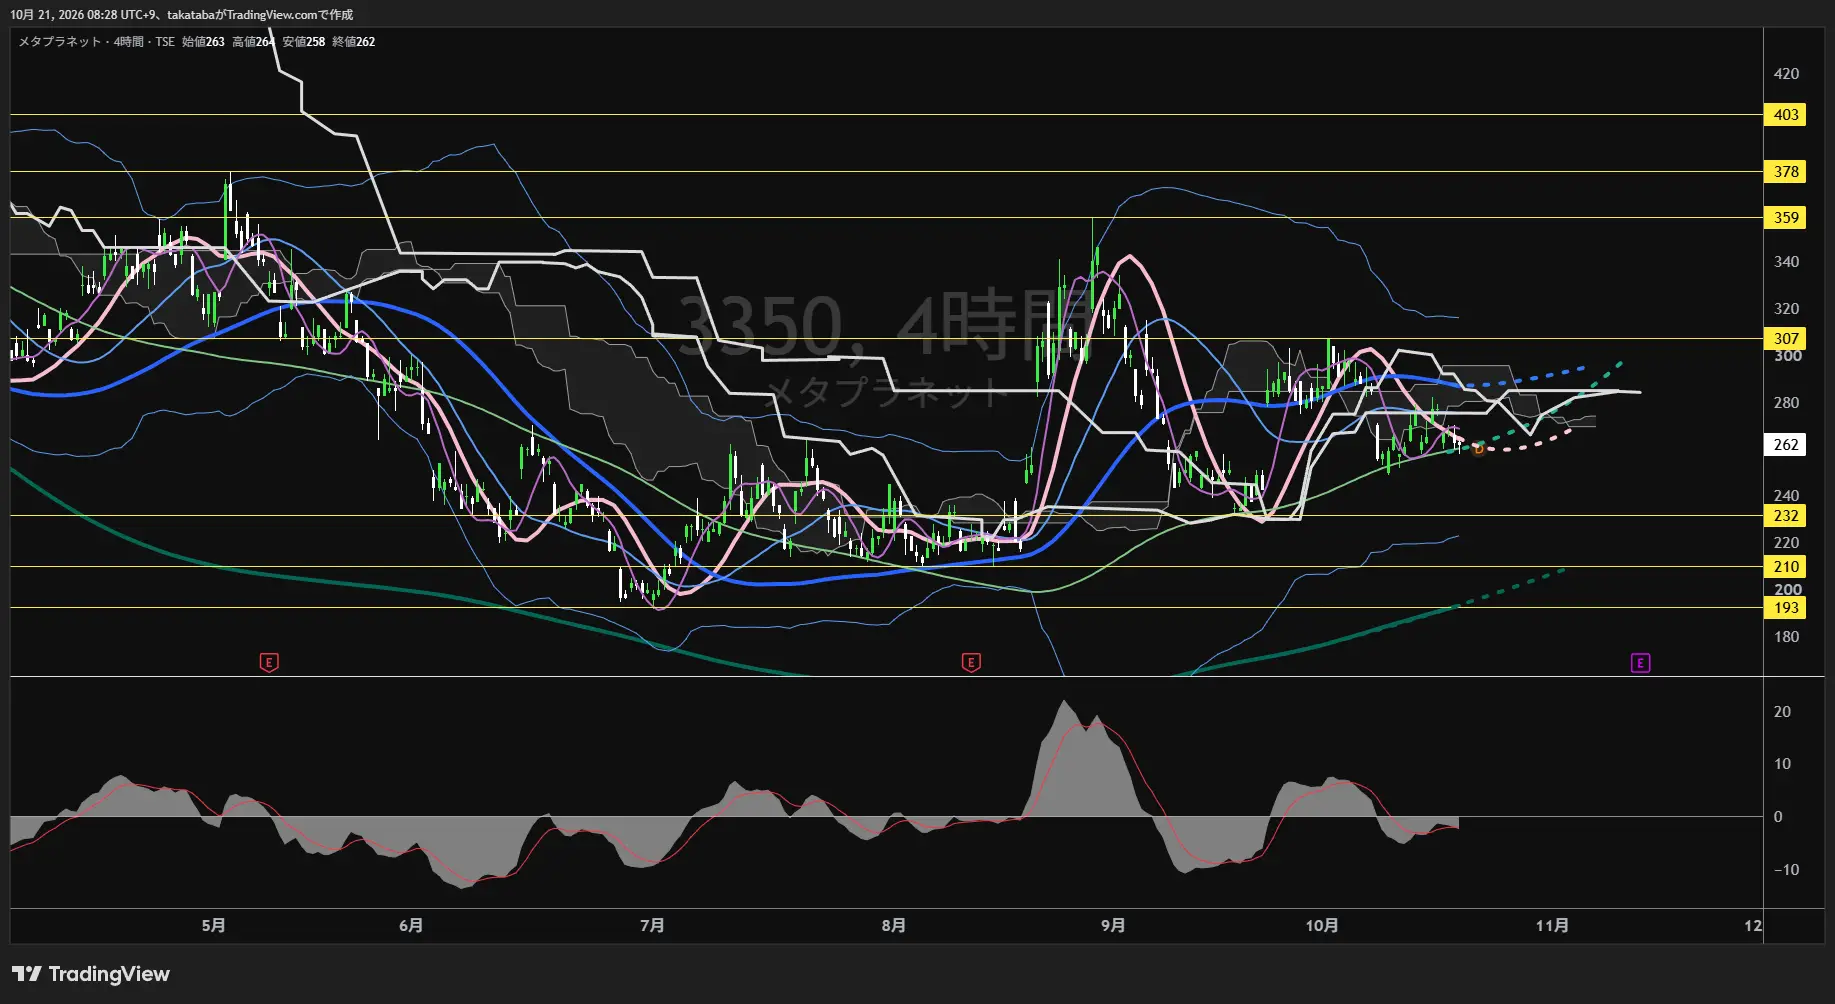1835x1004 pixels.
Task: Click the orange marker on the latest candle
Action: coord(1478,449)
